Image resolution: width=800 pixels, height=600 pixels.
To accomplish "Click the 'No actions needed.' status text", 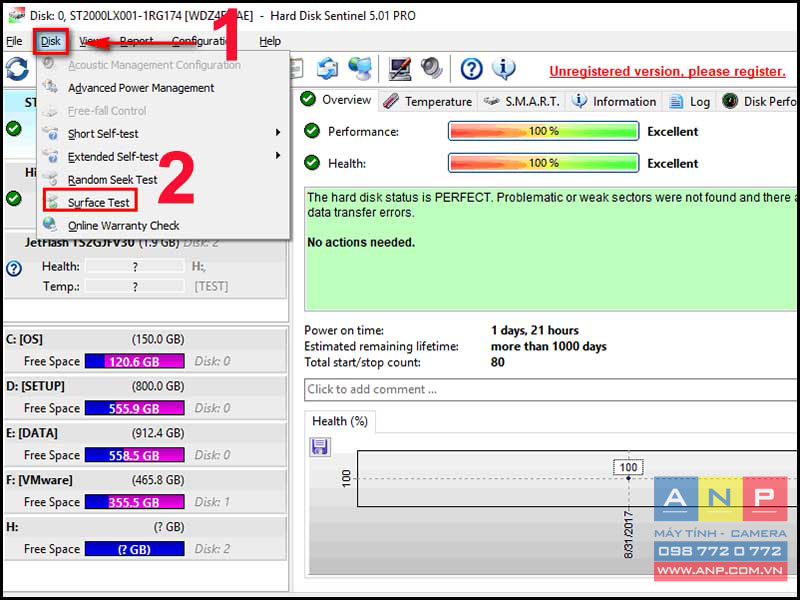I will point(361,242).
